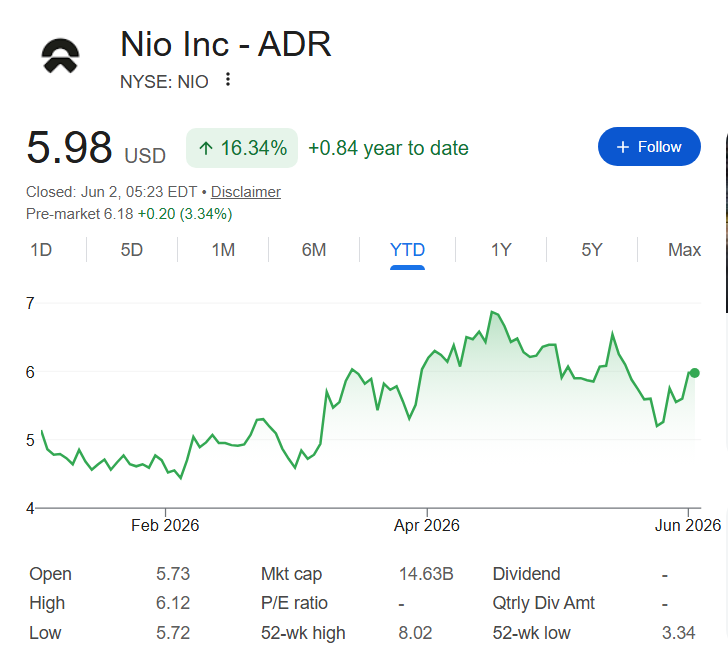This screenshot has width=728, height=666.
Task: Open the three-dot more options menu
Action: point(228,79)
